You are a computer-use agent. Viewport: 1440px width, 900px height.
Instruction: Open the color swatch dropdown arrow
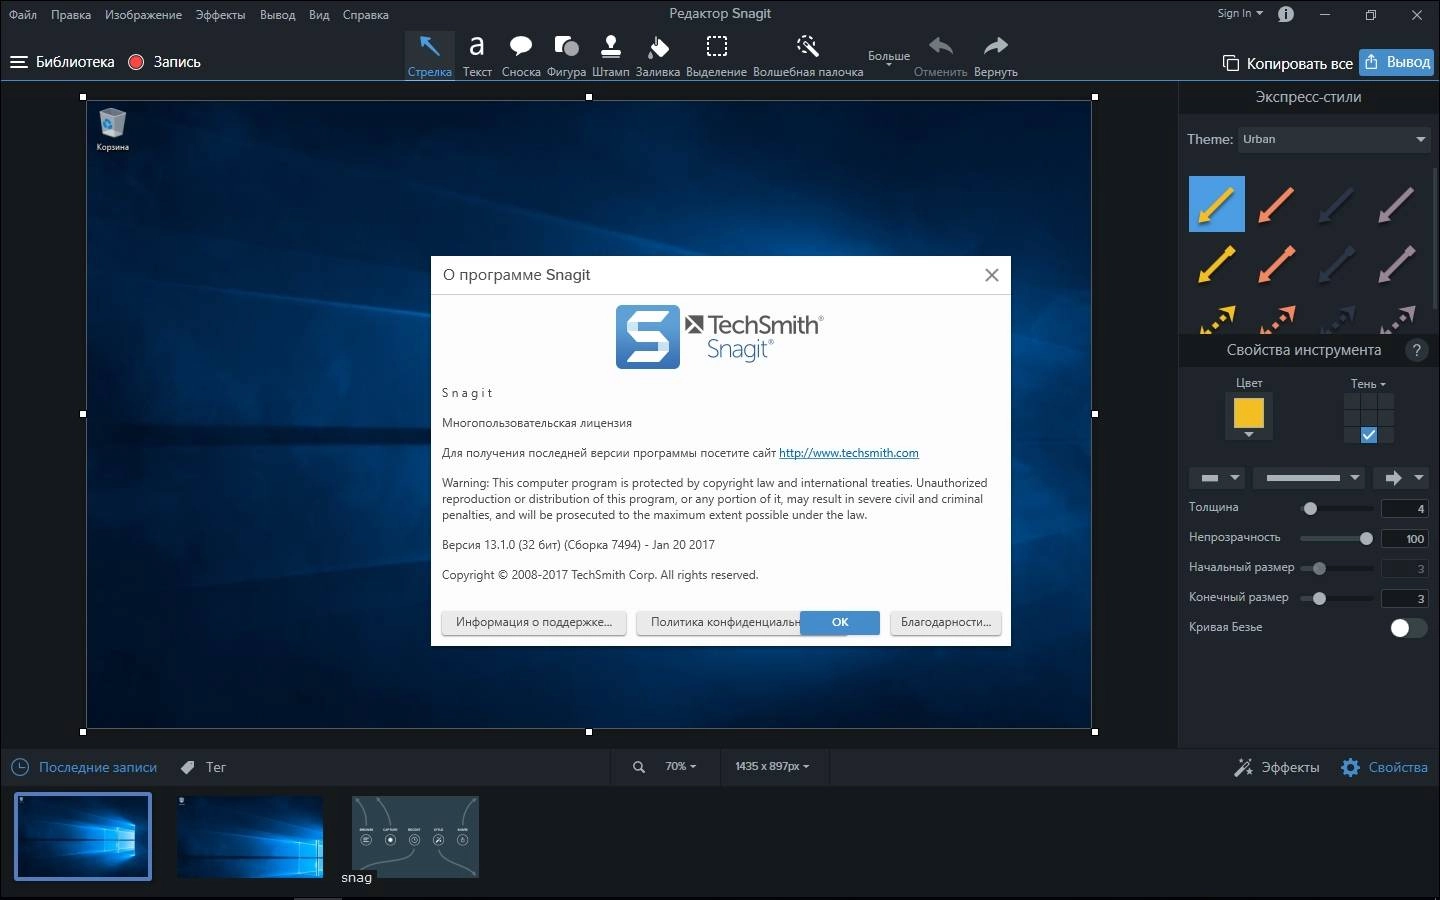click(x=1248, y=435)
